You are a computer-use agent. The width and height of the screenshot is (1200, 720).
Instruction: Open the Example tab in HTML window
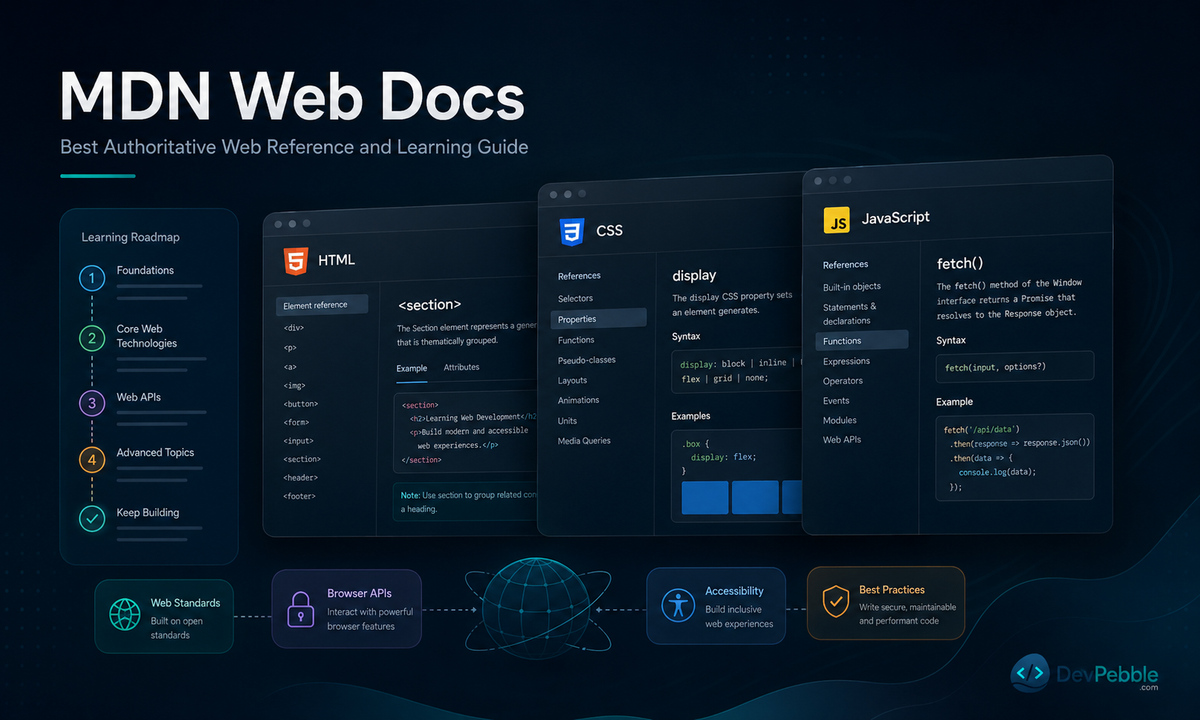coord(411,368)
